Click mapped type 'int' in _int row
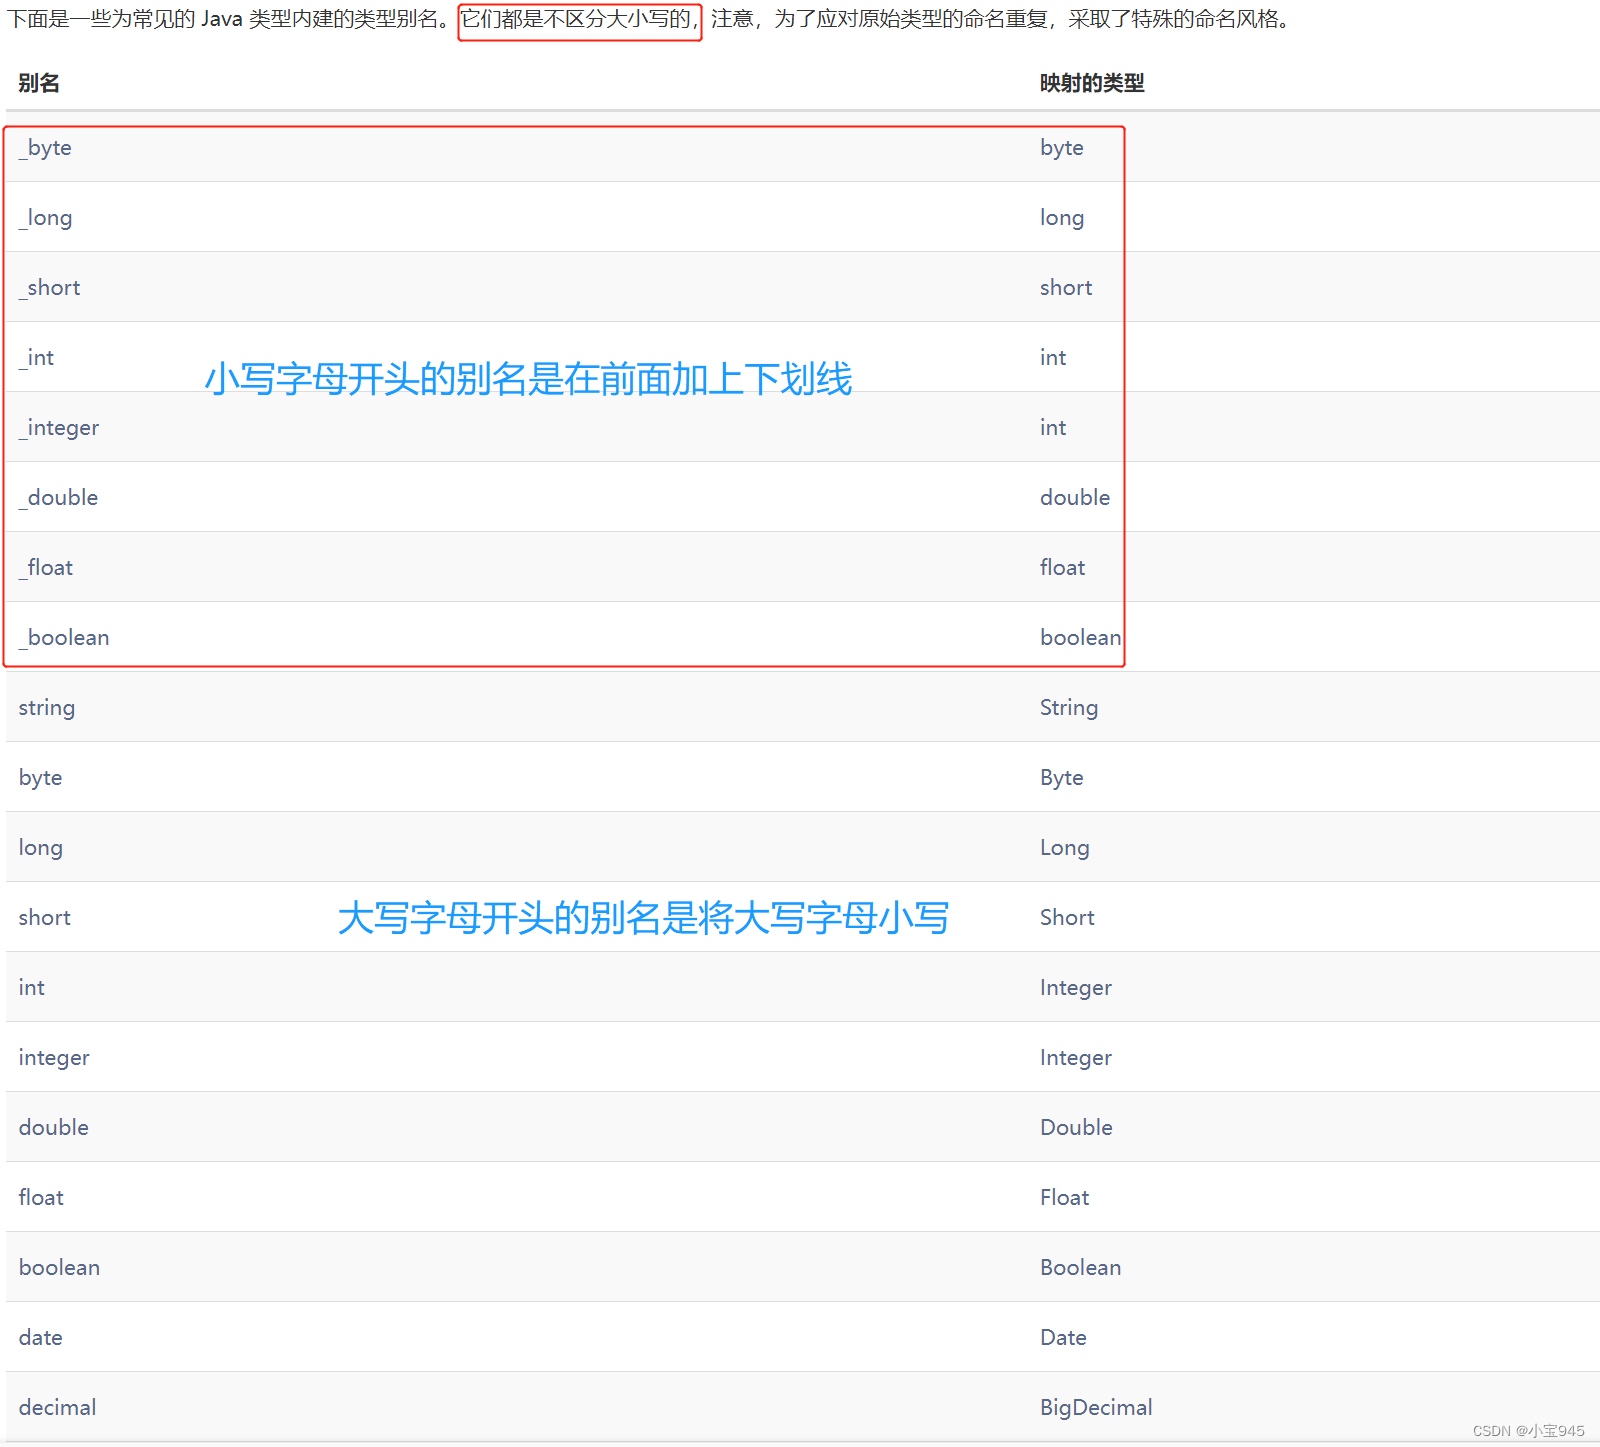 point(1053,358)
